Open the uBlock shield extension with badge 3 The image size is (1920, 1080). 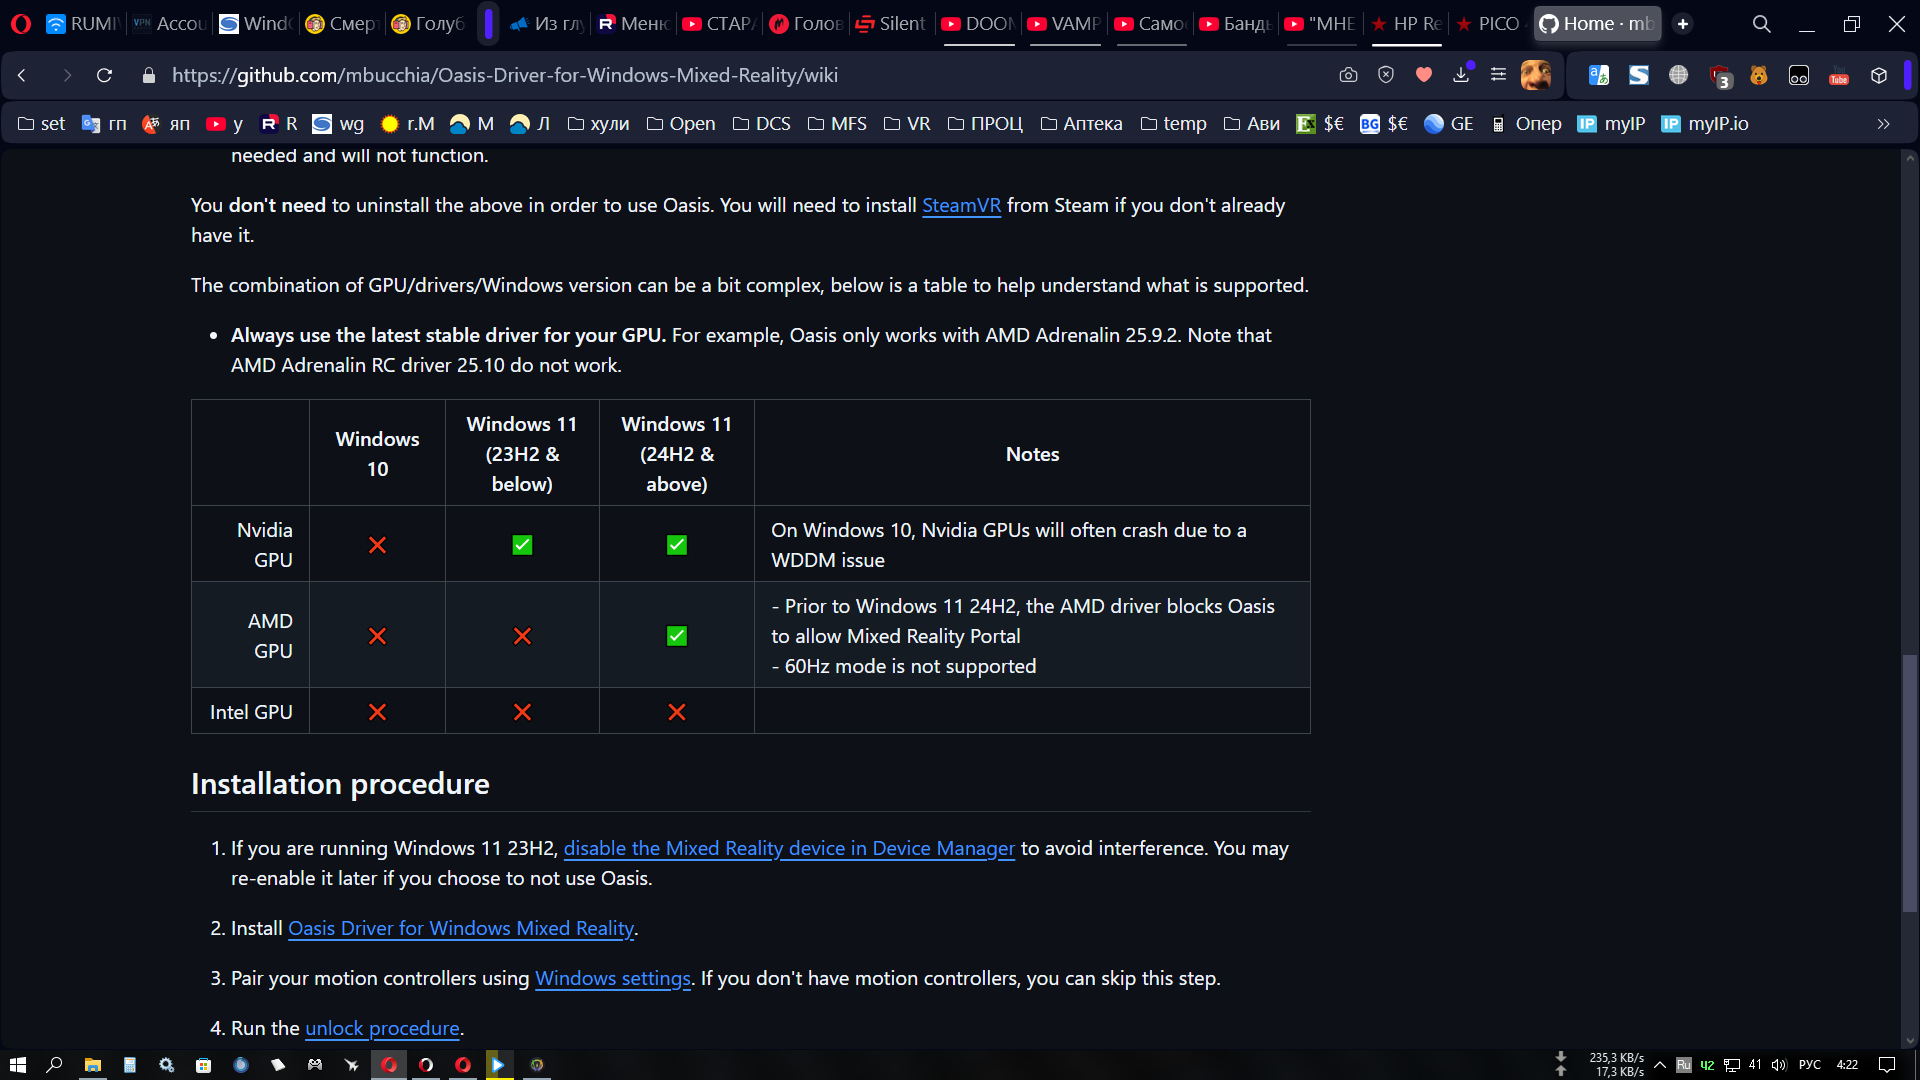1719,76
